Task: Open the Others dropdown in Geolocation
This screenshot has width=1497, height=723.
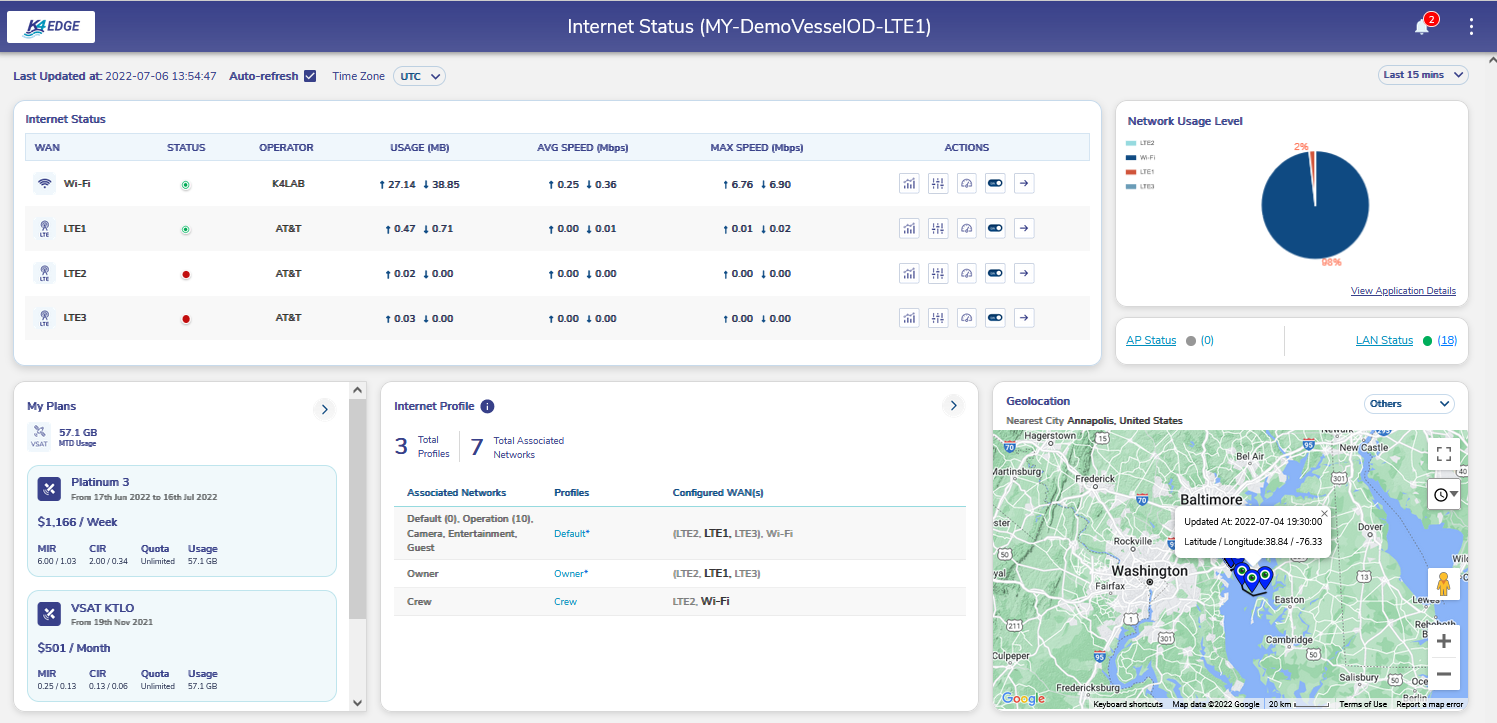Action: pos(1409,404)
